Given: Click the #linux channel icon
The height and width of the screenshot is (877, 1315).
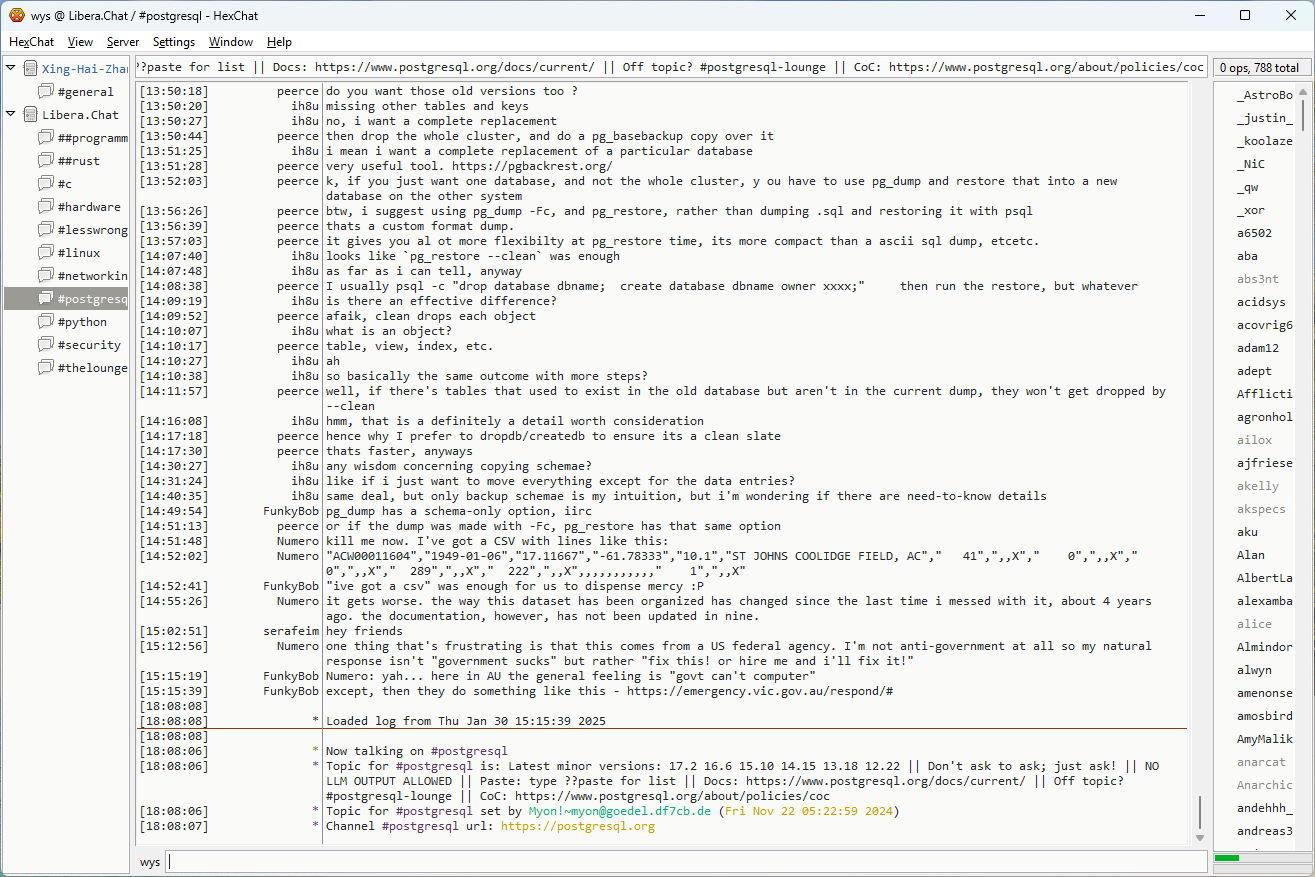Looking at the screenshot, I should 46,253.
